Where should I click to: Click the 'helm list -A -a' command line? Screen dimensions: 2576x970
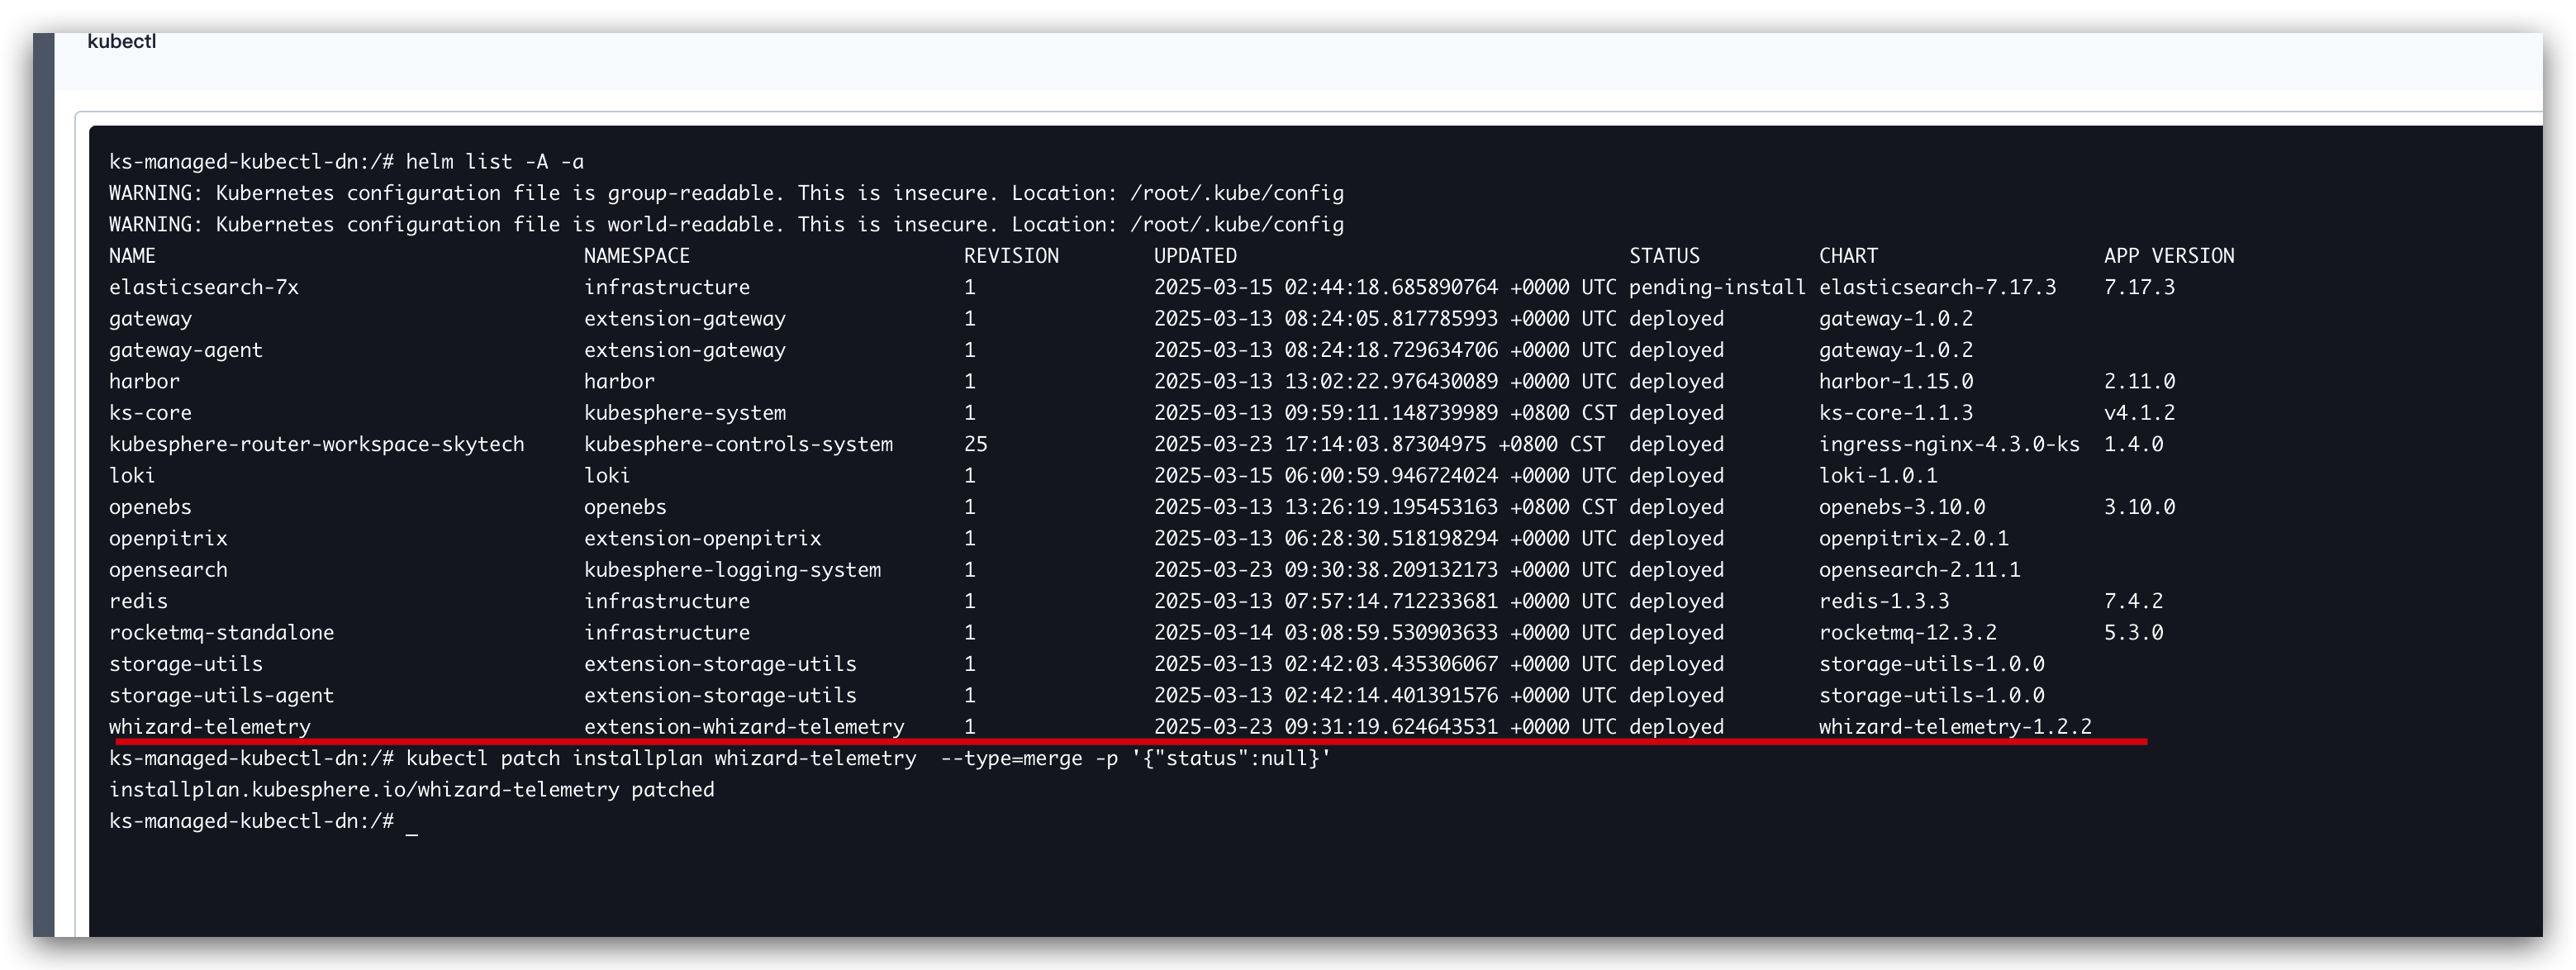click(346, 162)
